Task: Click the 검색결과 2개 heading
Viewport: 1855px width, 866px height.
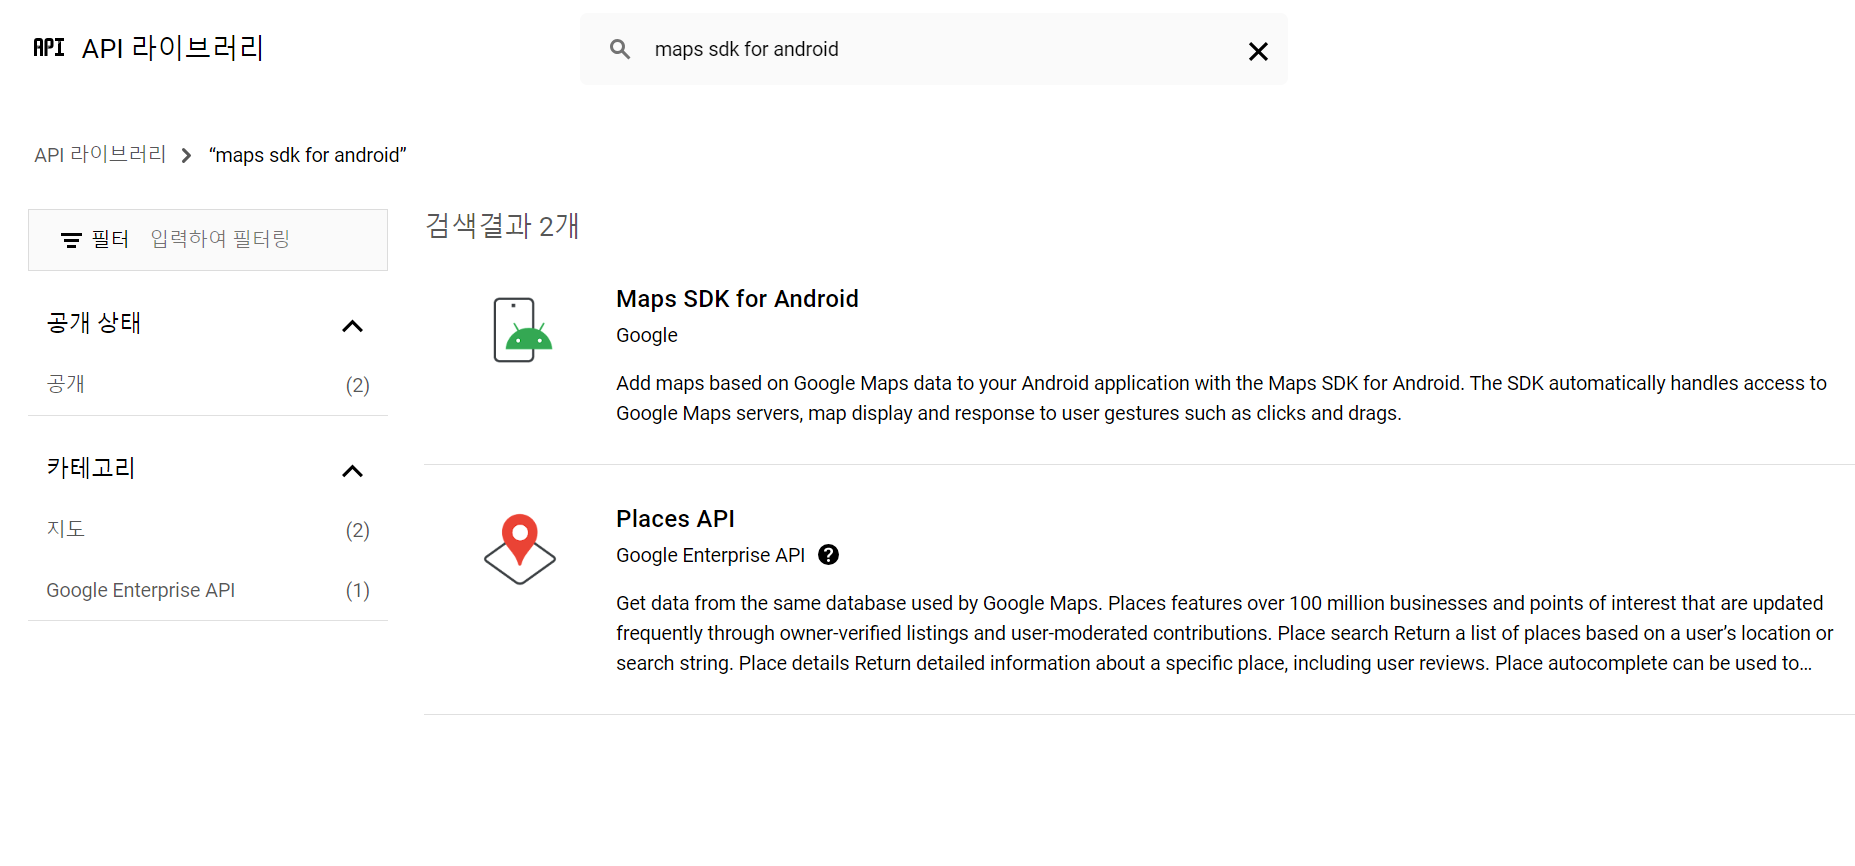Action: click(x=502, y=226)
